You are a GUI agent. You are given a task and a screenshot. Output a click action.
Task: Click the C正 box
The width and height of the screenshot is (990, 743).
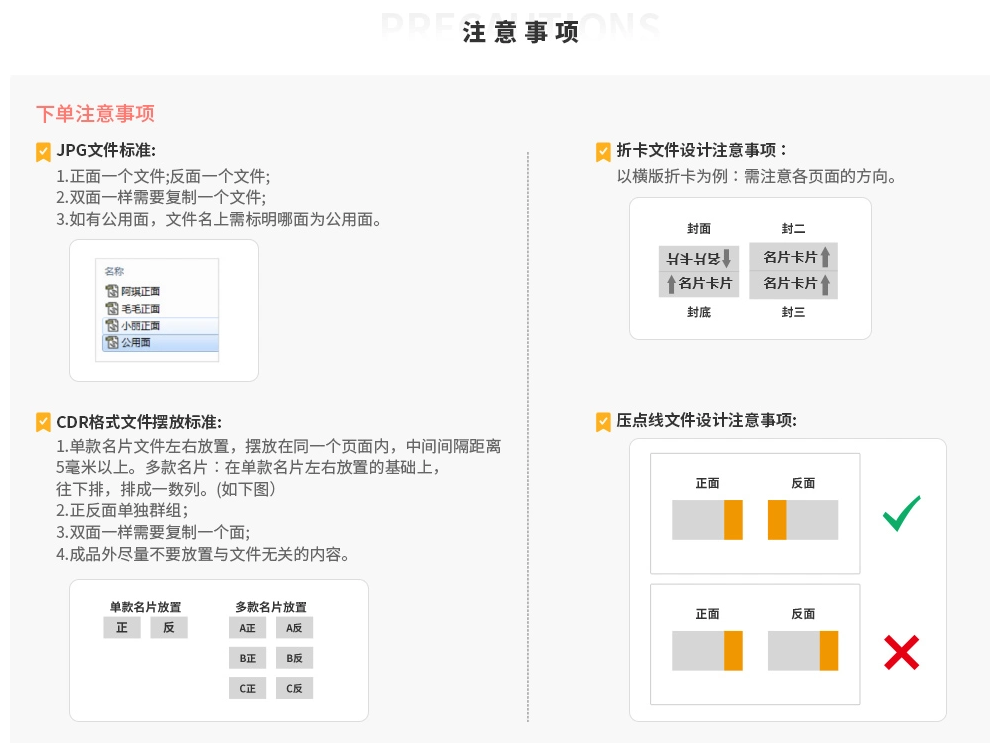[248, 689]
